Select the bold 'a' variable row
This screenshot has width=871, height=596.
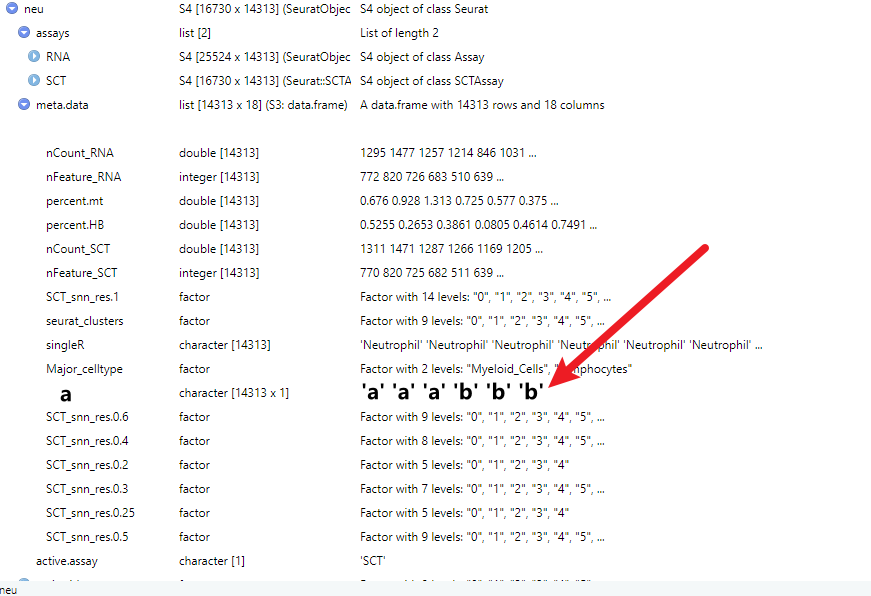[66, 394]
